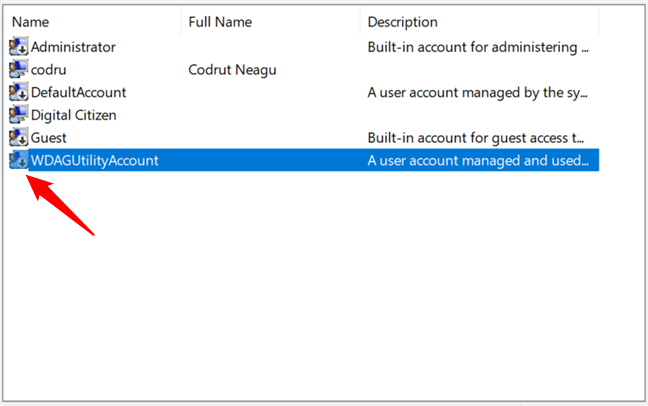This screenshot has width=648, height=406.
Task: Select the Digital Citizen account icon
Action: coord(18,115)
